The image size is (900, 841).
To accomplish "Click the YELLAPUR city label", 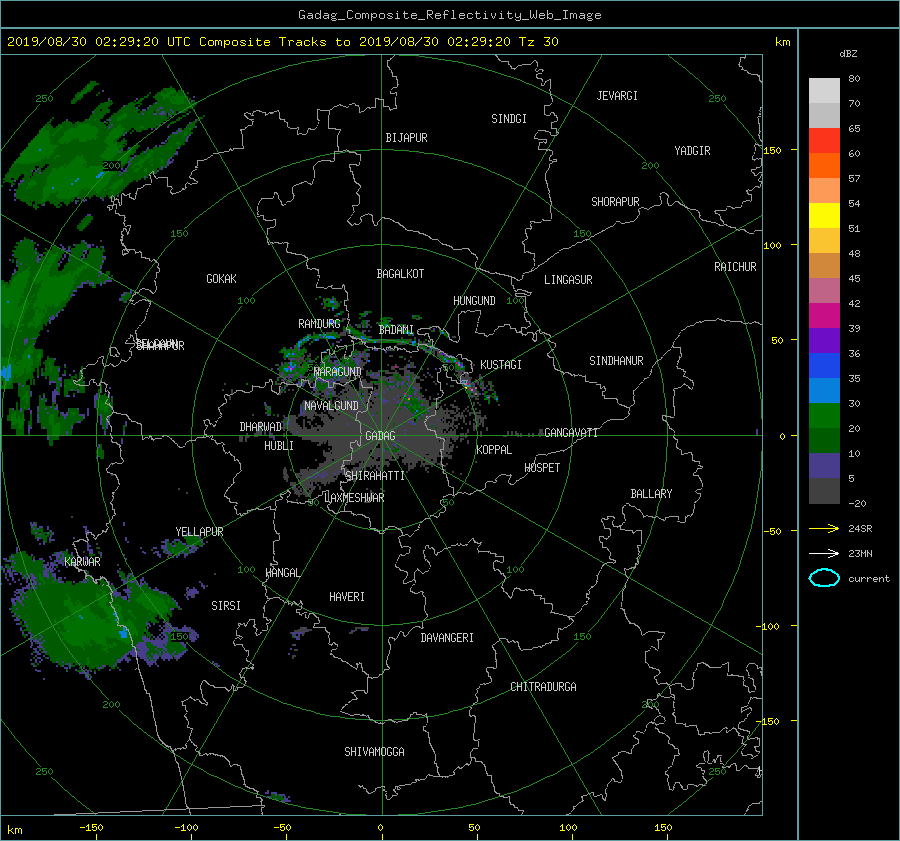I will [x=199, y=532].
